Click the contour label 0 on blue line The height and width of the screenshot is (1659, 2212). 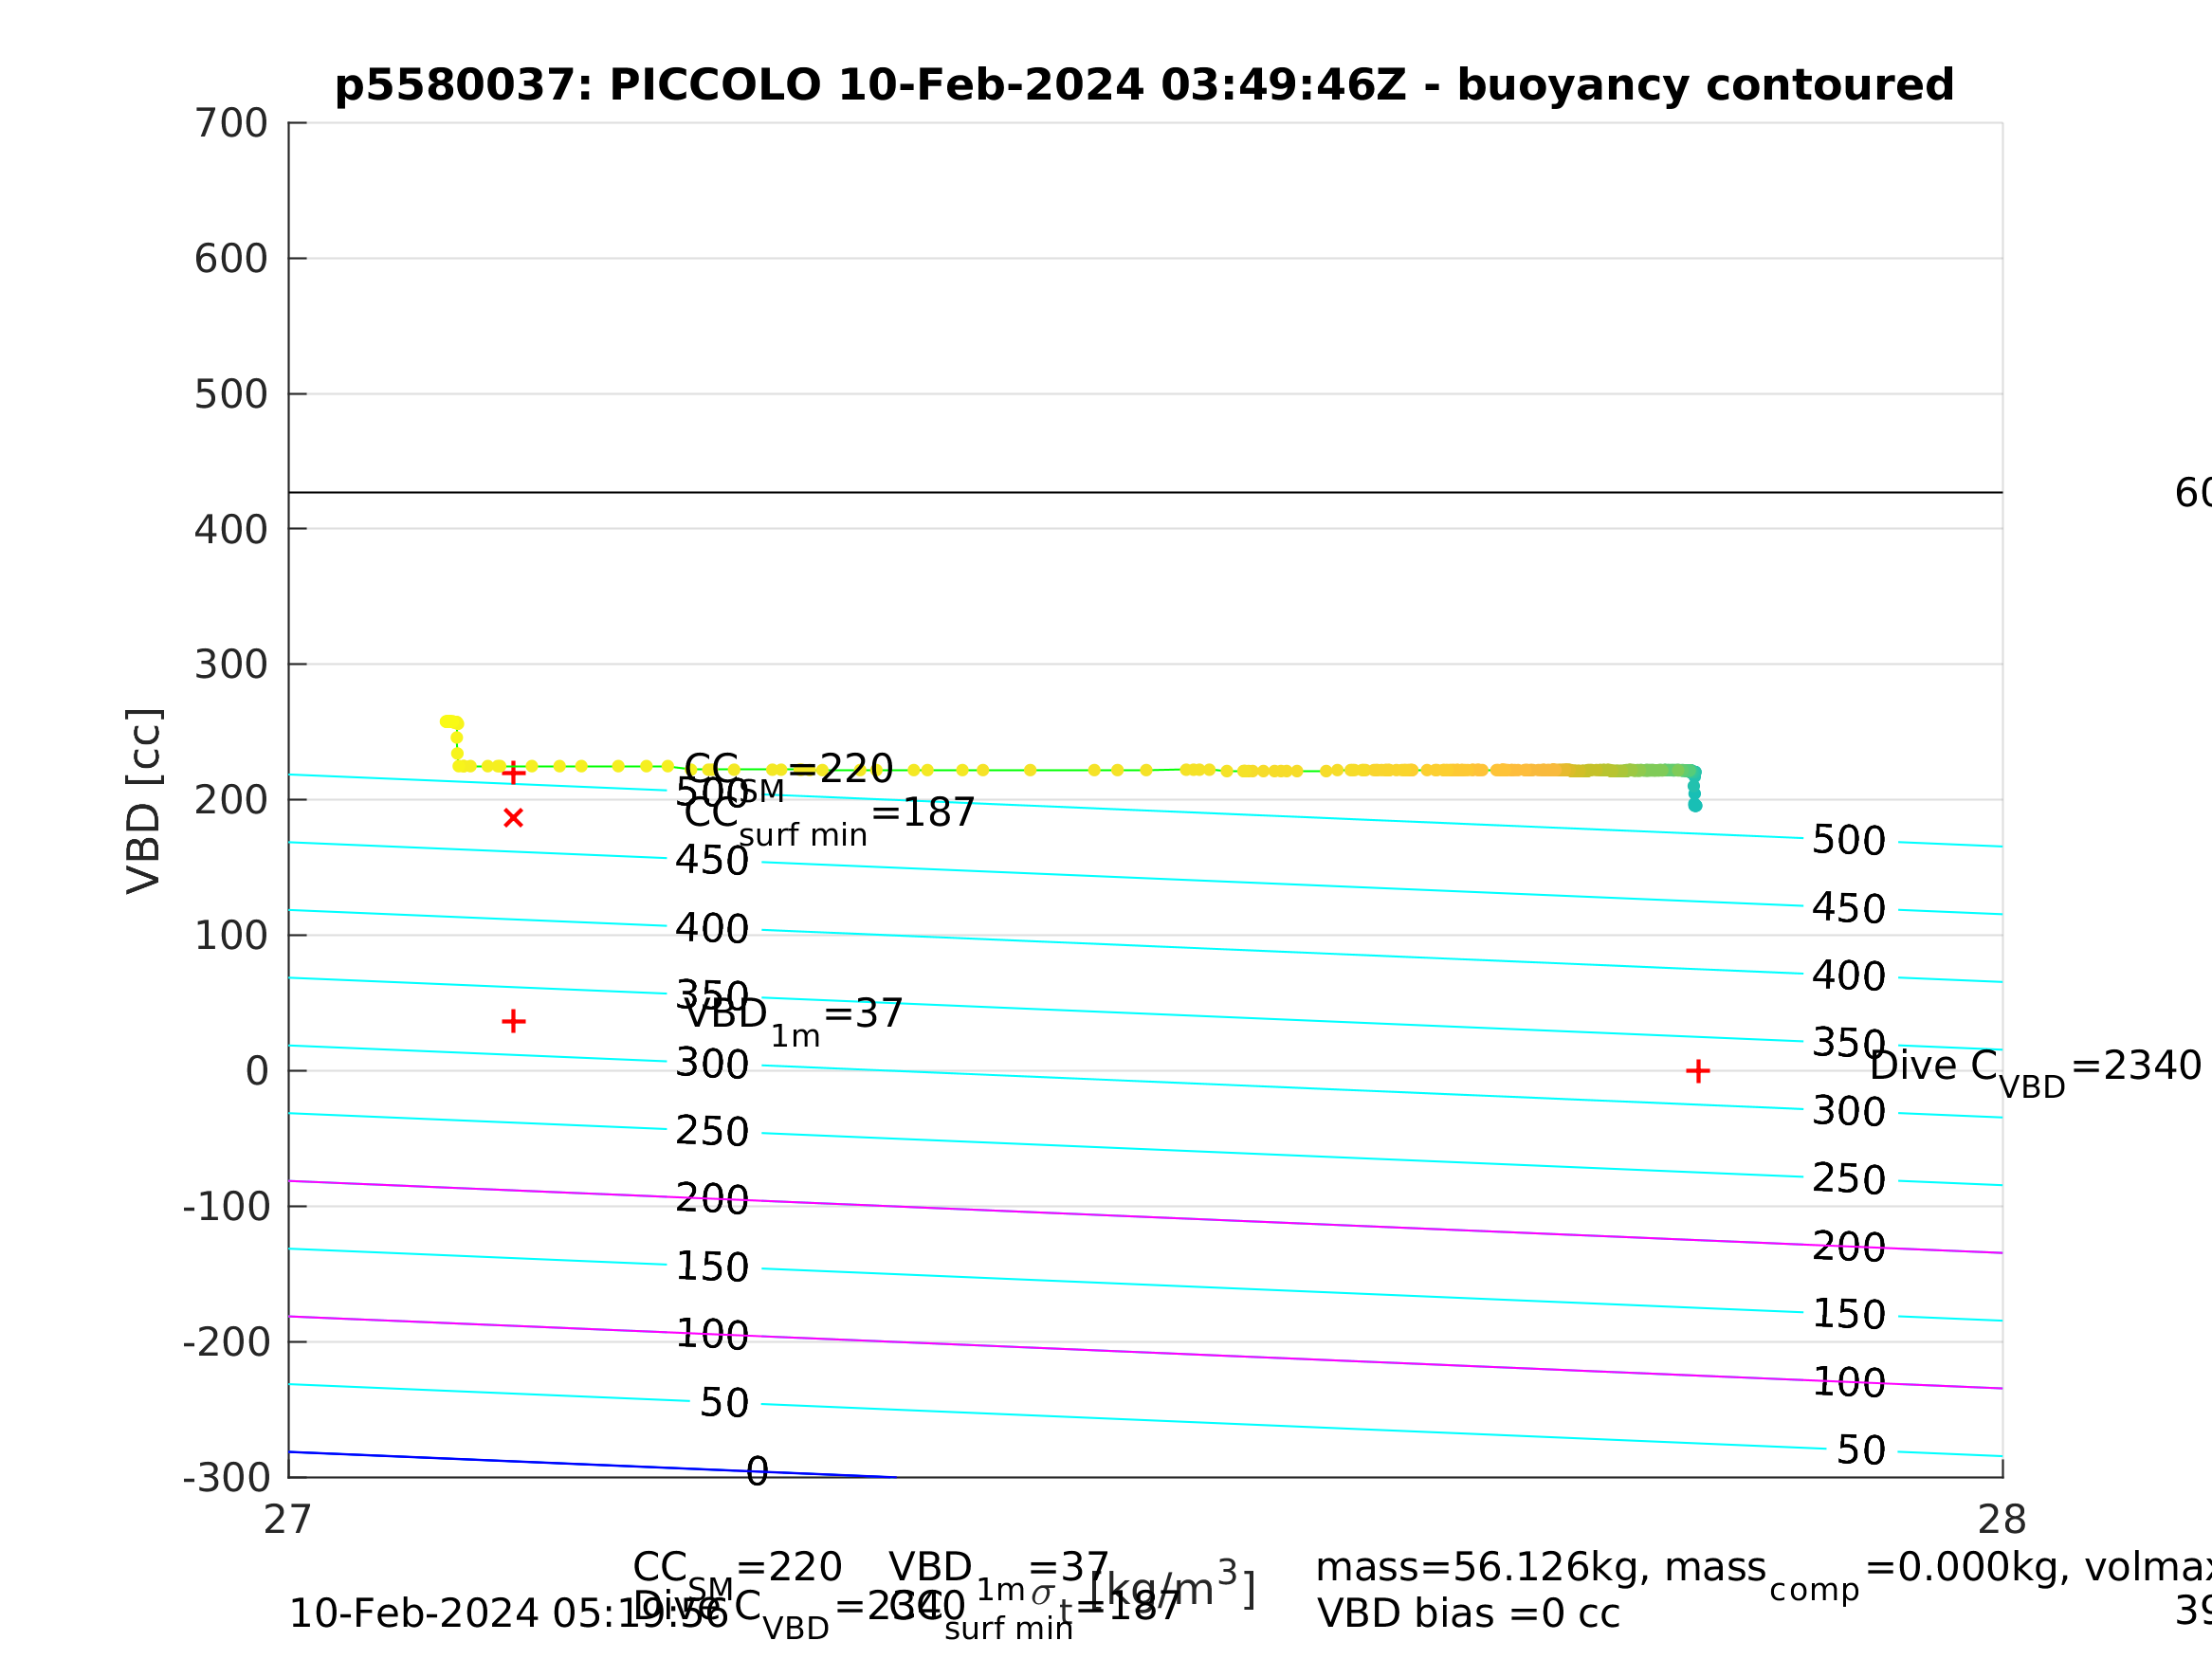pos(757,1471)
